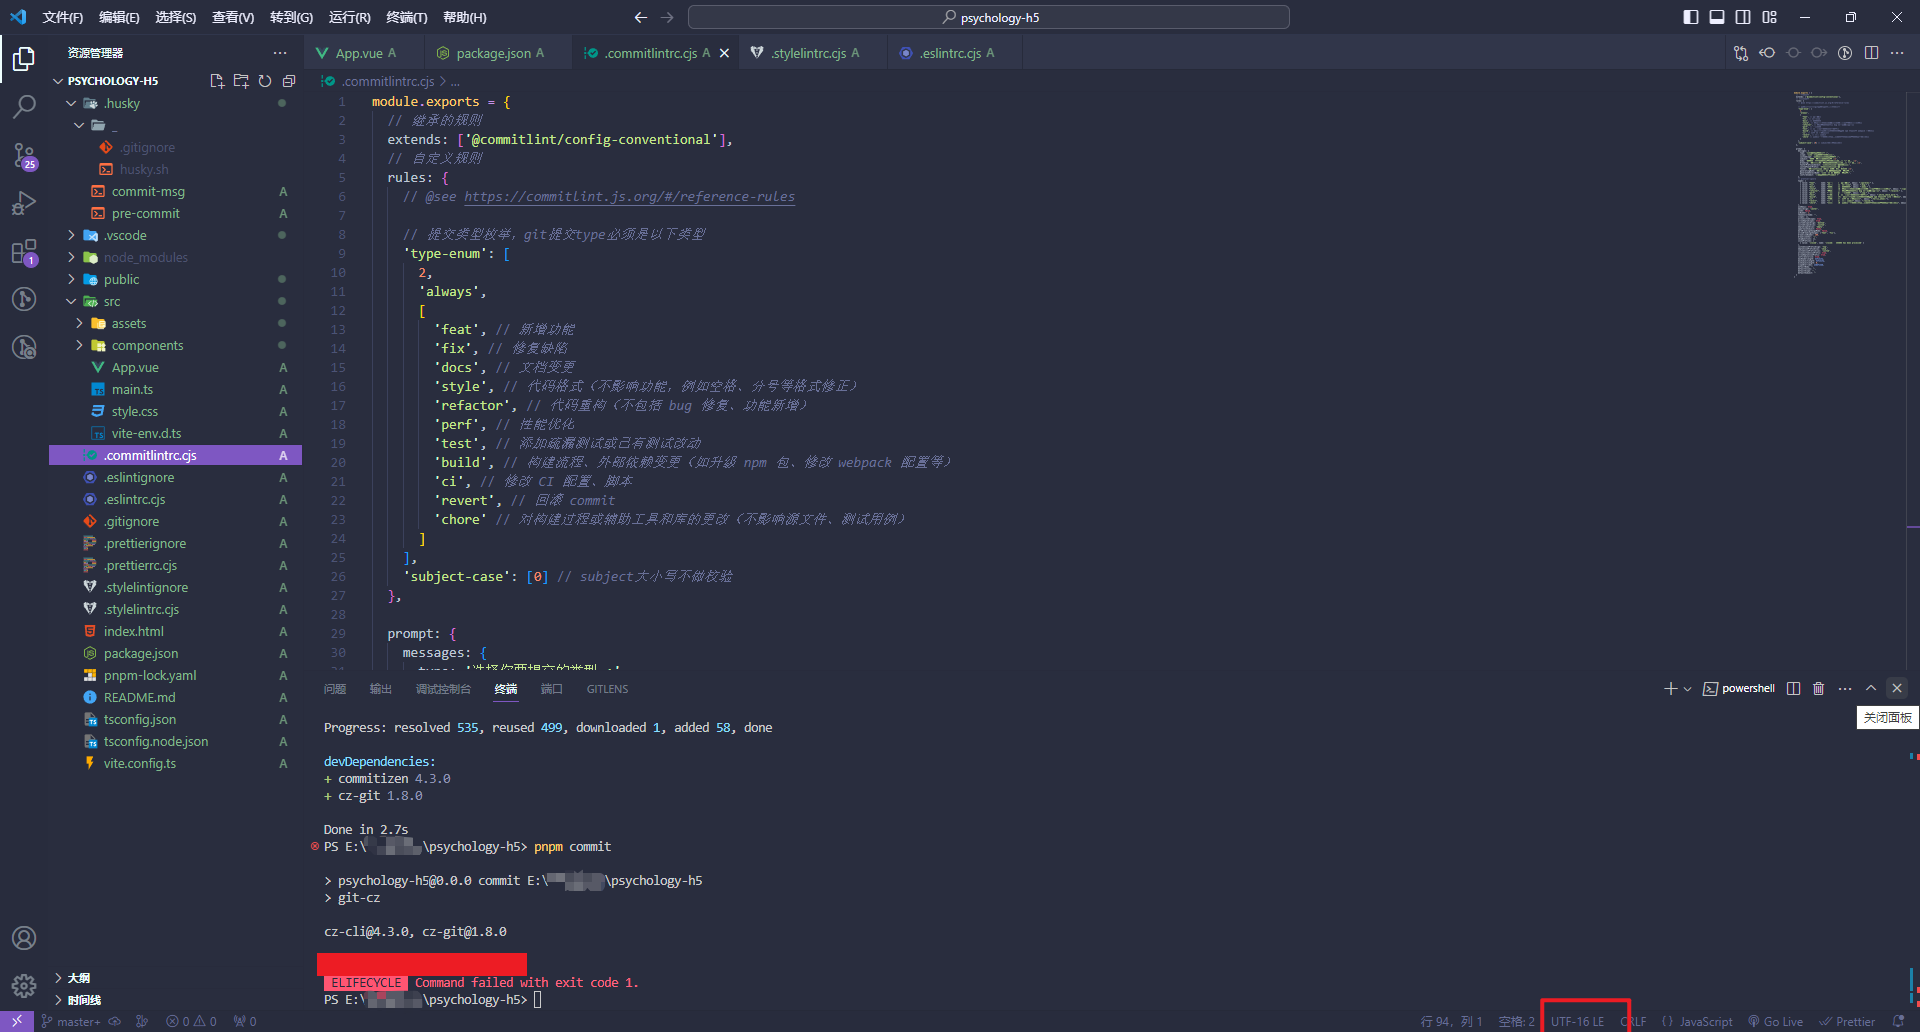
Task: Click the New File icon in explorer
Action: pyautogui.click(x=217, y=81)
